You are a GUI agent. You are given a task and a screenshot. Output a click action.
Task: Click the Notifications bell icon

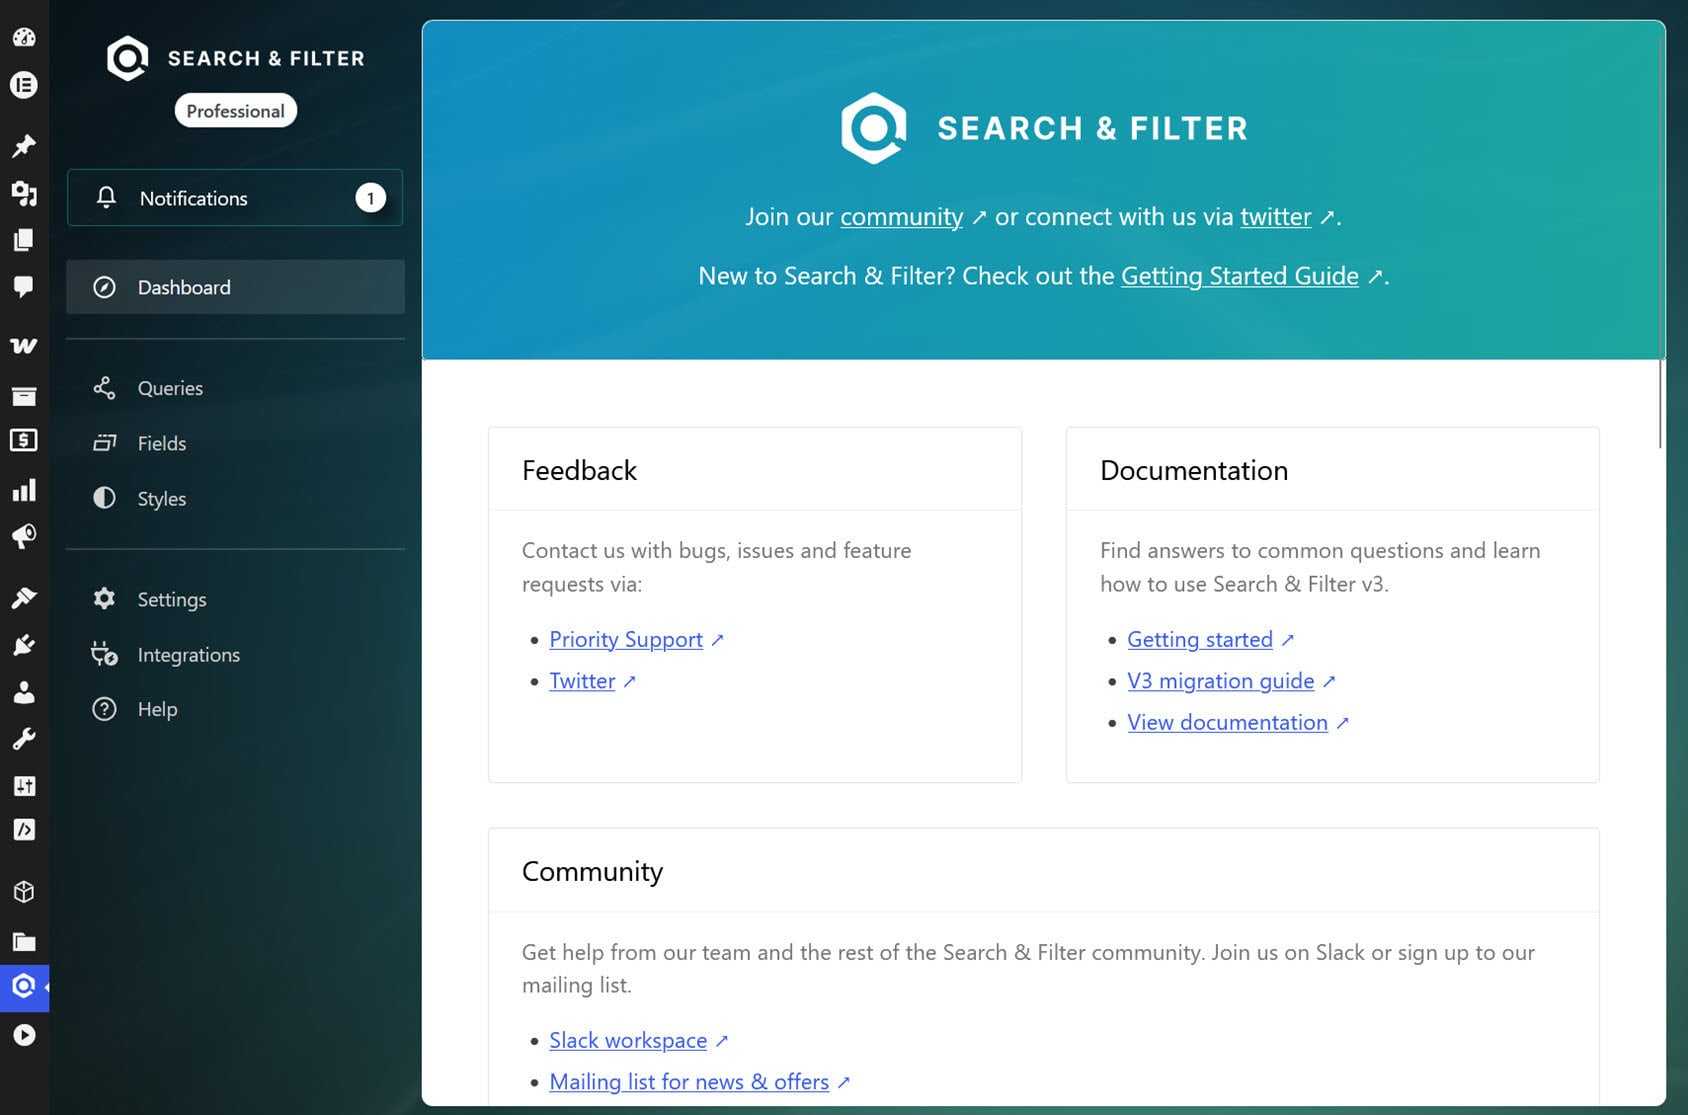[106, 197]
